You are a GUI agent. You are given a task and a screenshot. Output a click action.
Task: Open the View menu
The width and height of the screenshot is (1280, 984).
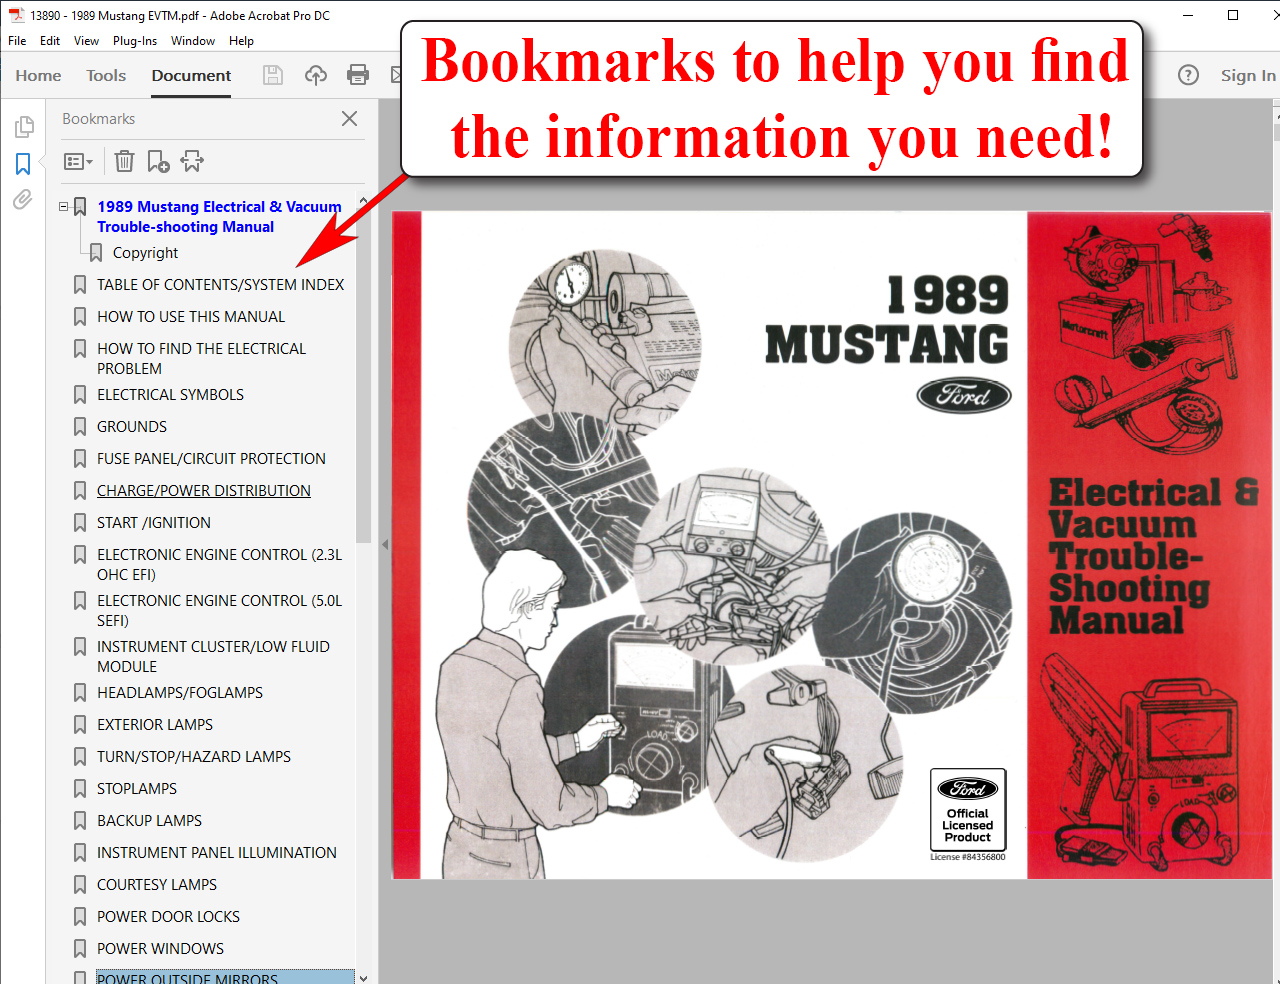click(x=86, y=41)
